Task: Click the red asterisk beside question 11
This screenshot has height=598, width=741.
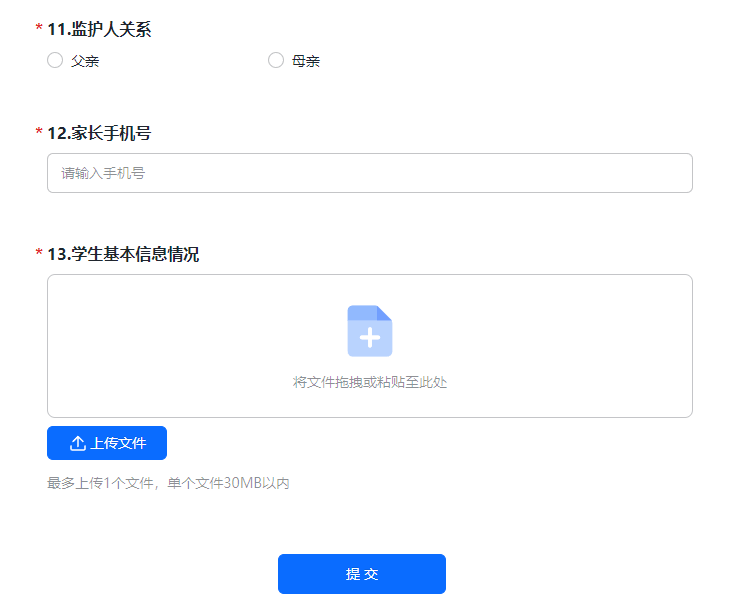Action: [39, 30]
